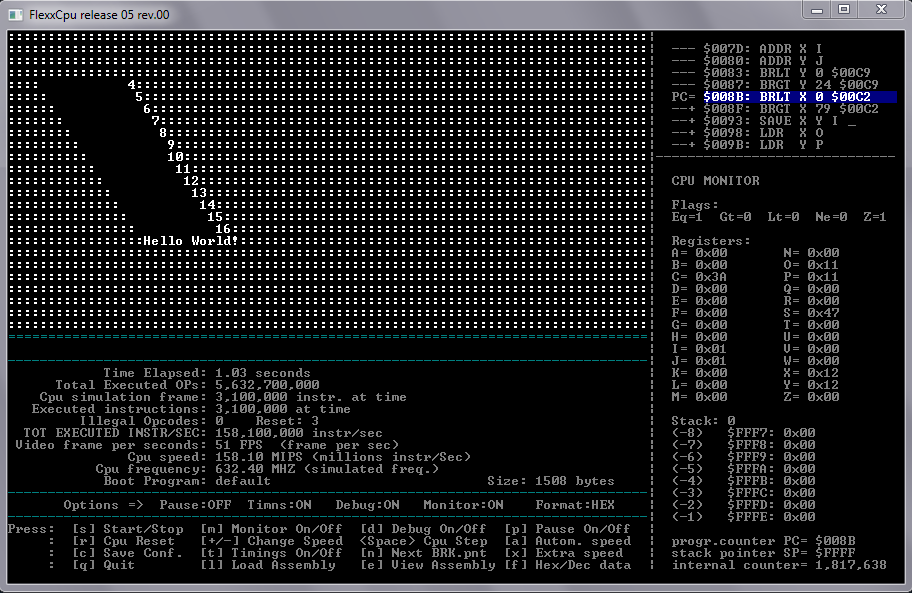Click the <Space> Cpu Step command

click(423, 541)
